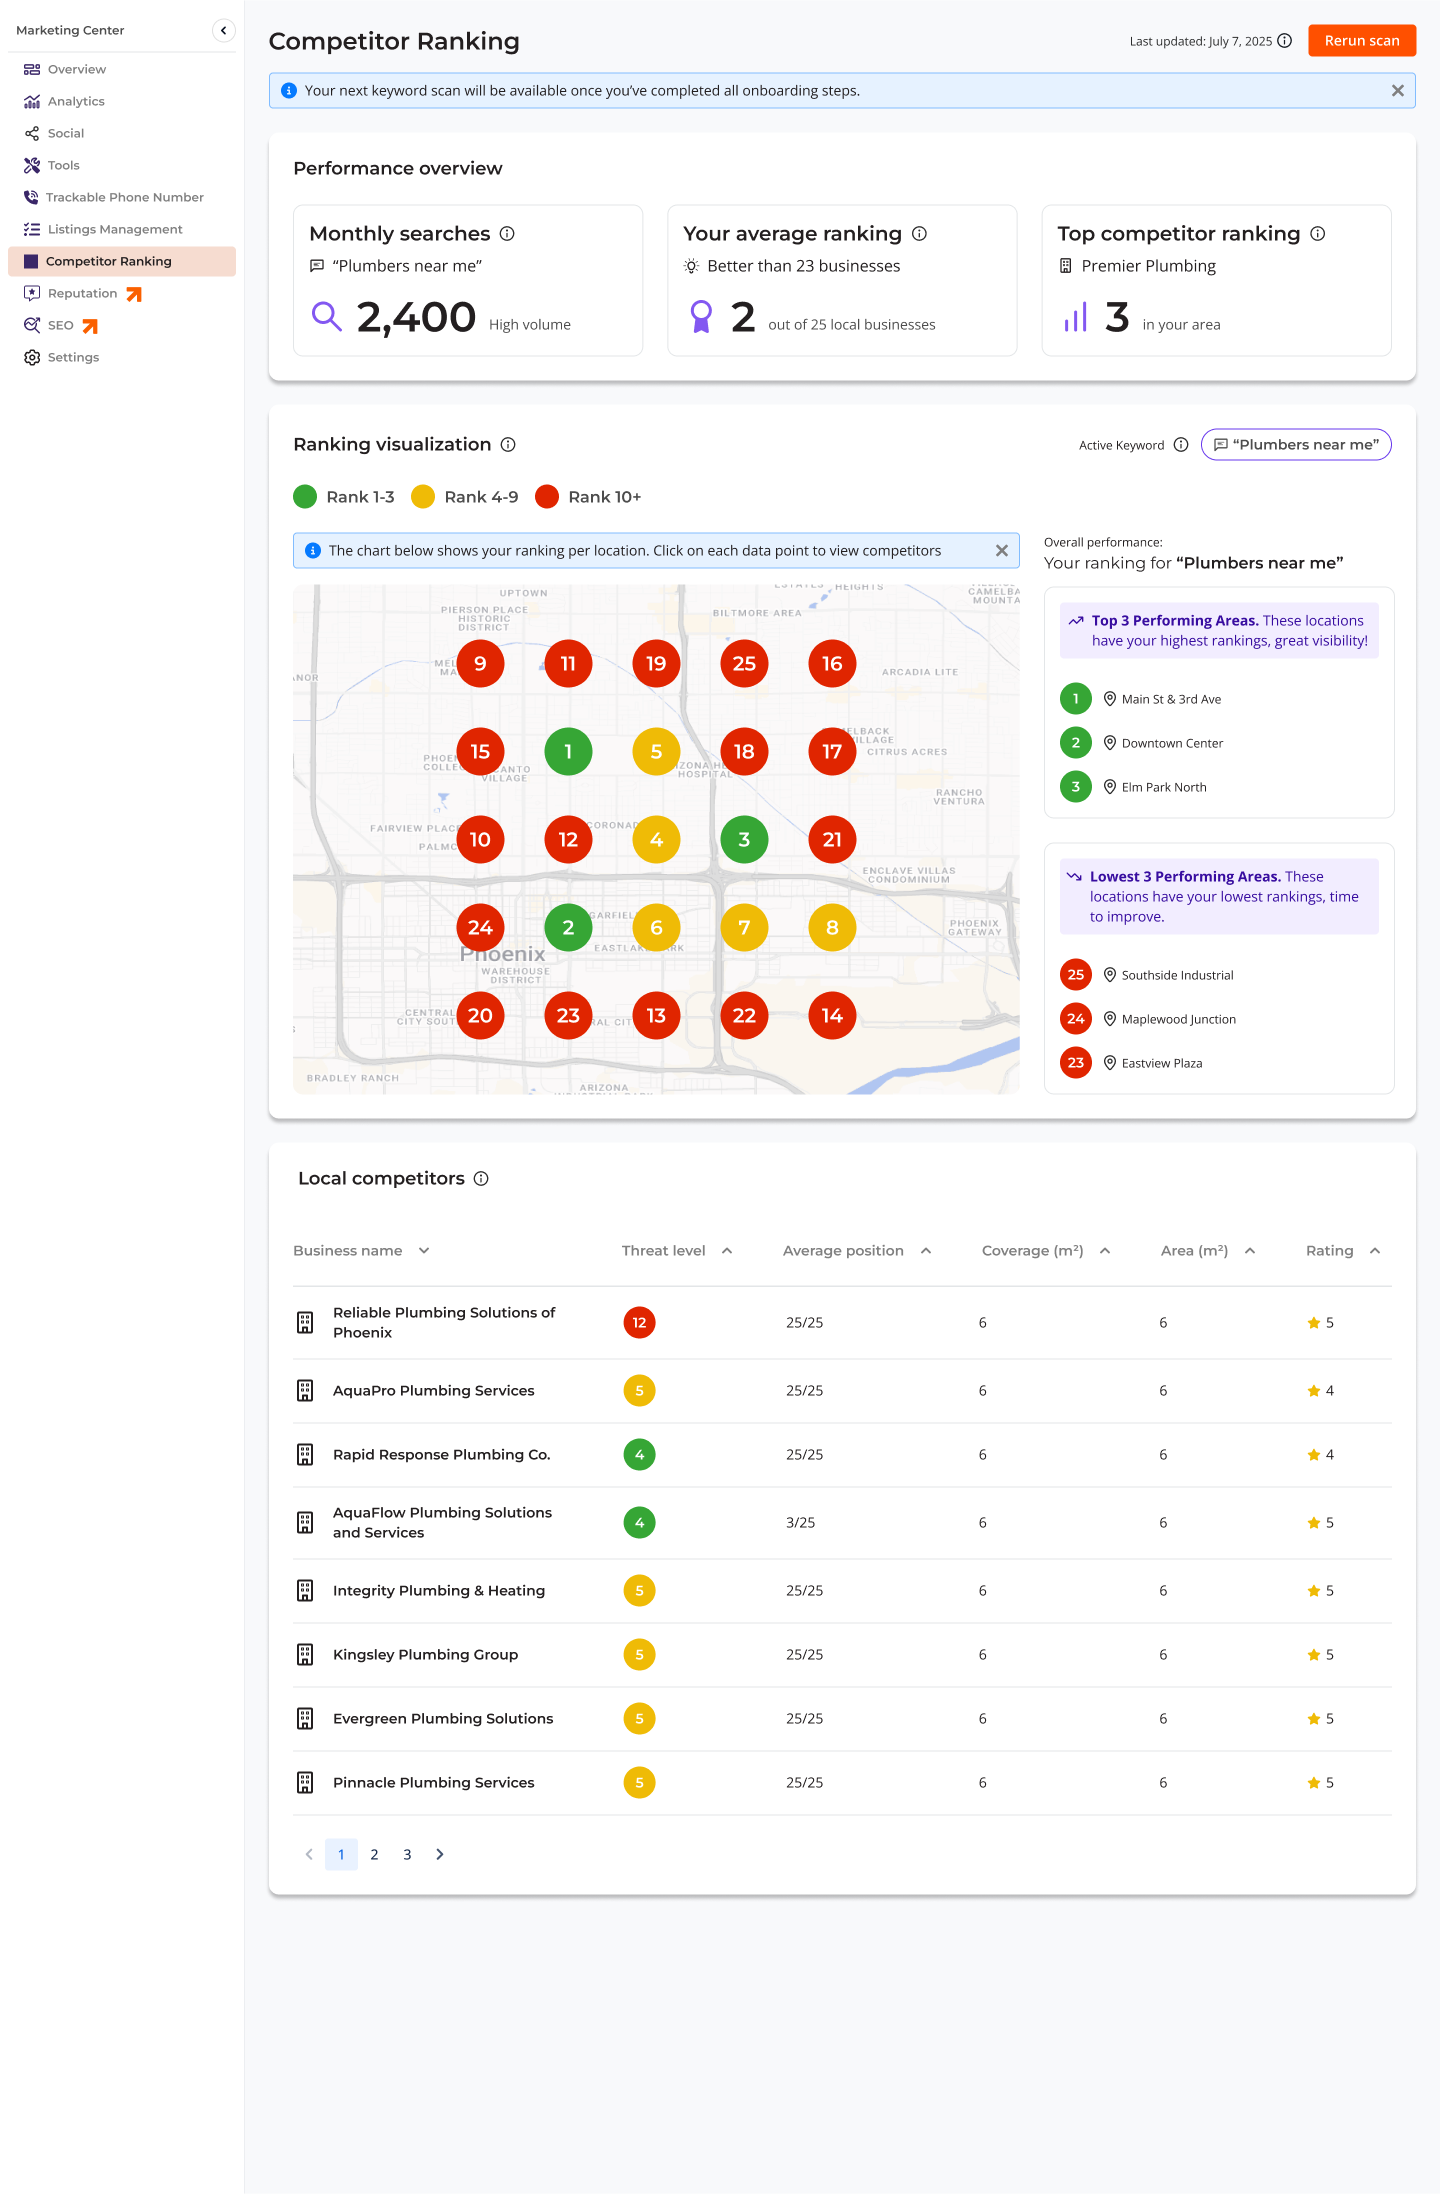This screenshot has width=1440, height=2194.
Task: Click the Rerun scan button
Action: [1361, 41]
